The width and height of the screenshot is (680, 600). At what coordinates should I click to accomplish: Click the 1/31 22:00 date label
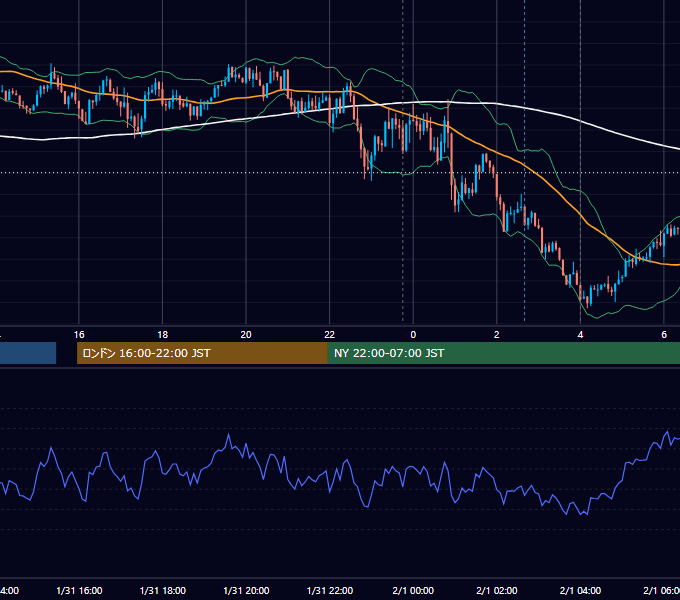[330, 590]
